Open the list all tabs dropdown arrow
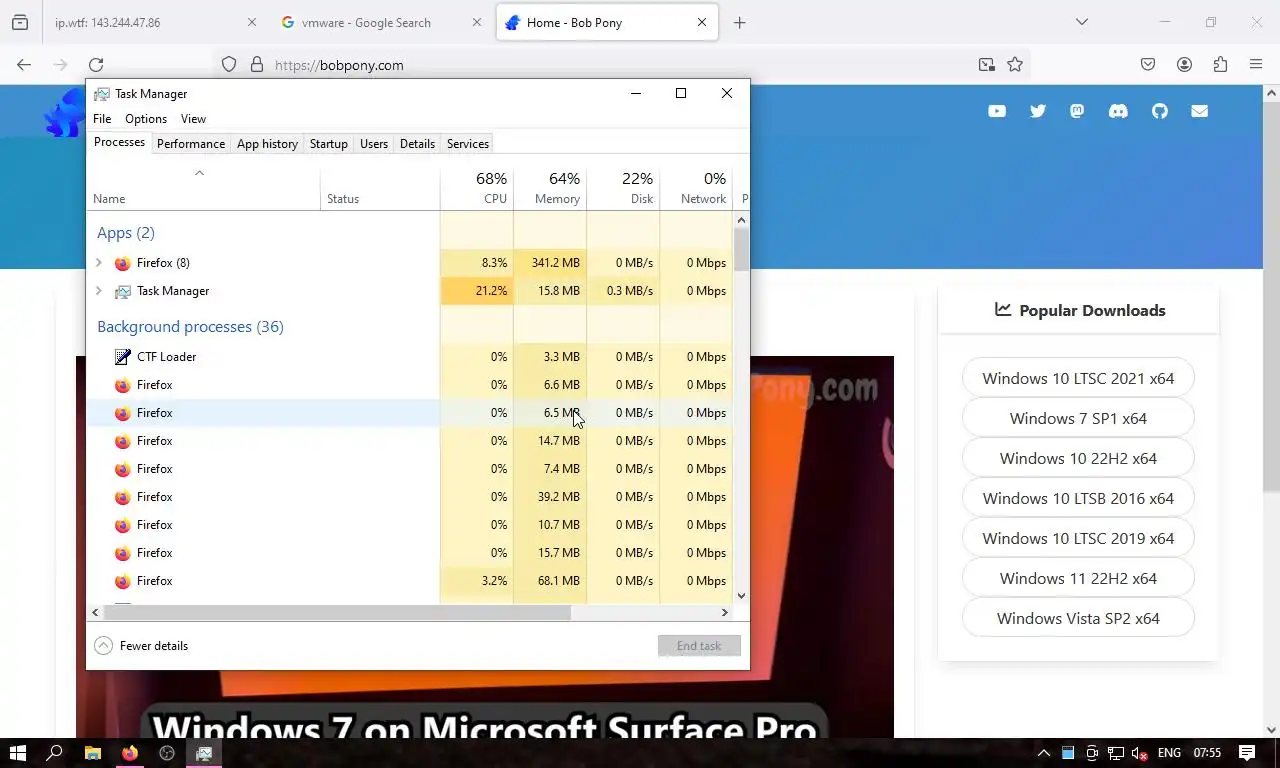1280x768 pixels. pos(1081,23)
